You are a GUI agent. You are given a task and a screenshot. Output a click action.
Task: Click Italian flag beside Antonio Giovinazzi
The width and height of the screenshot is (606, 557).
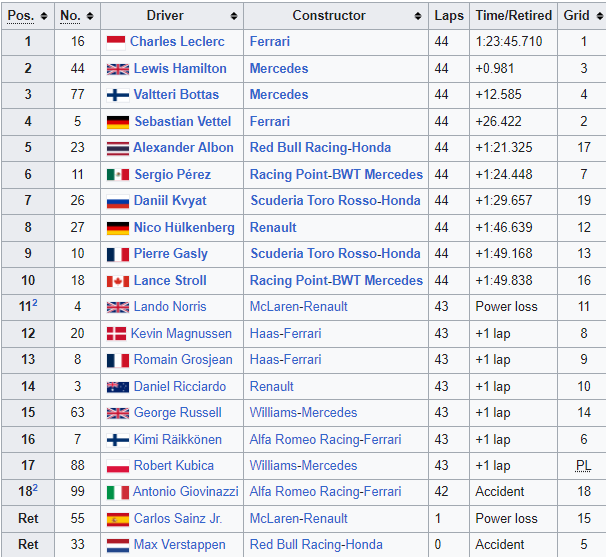tap(118, 493)
